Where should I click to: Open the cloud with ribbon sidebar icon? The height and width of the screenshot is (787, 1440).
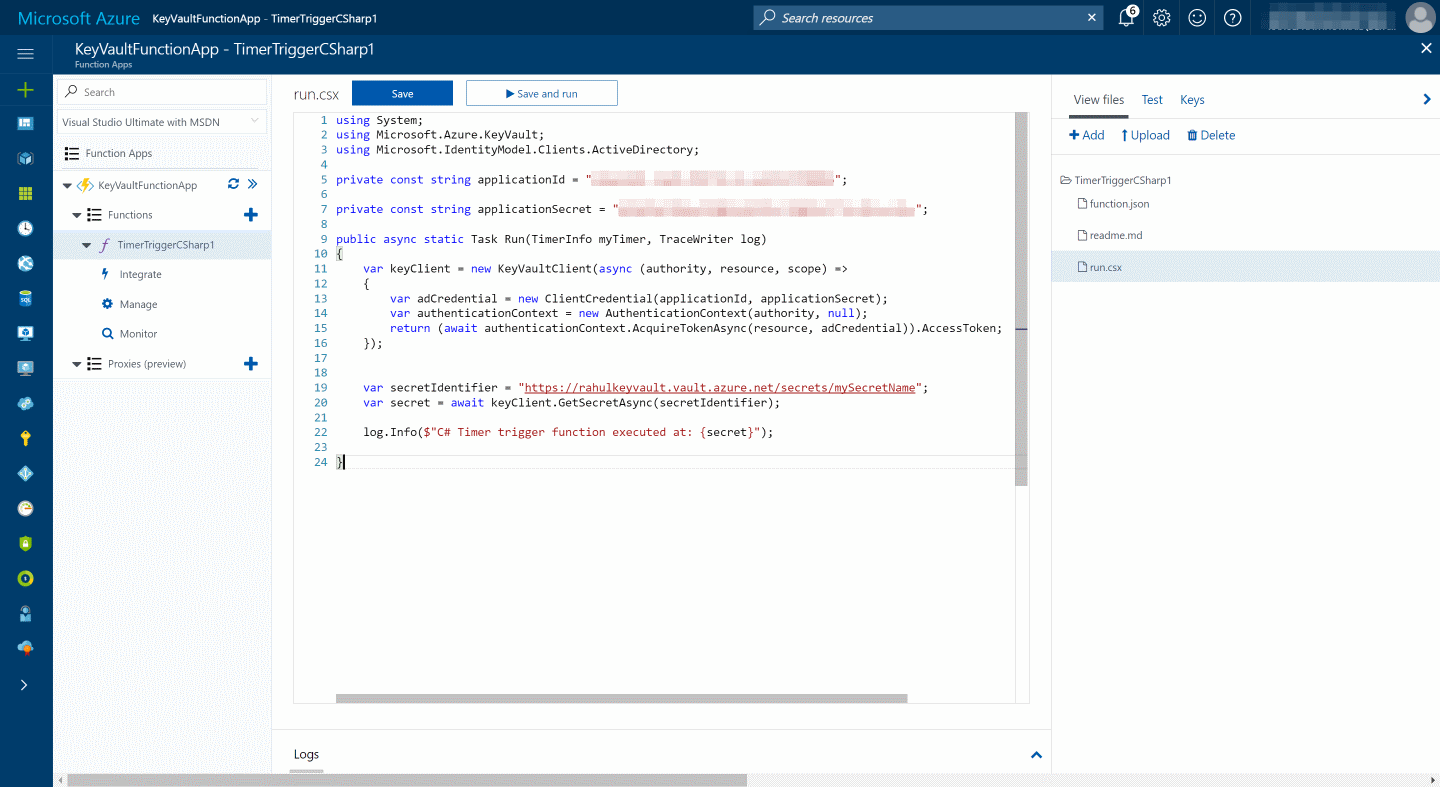pyautogui.click(x=25, y=648)
